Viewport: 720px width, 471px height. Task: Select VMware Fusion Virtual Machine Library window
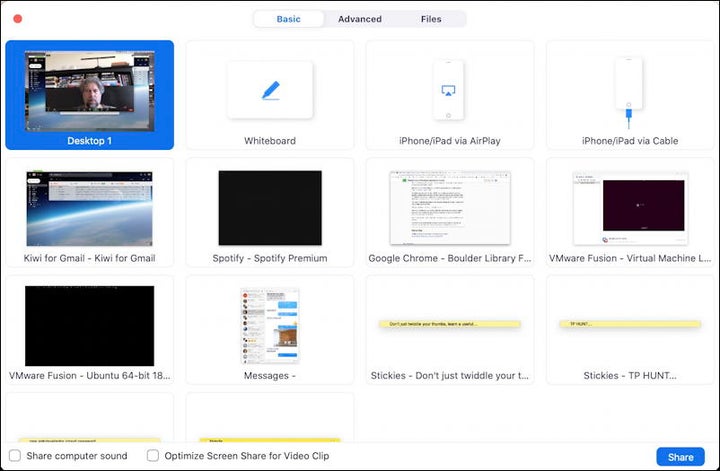click(629, 208)
